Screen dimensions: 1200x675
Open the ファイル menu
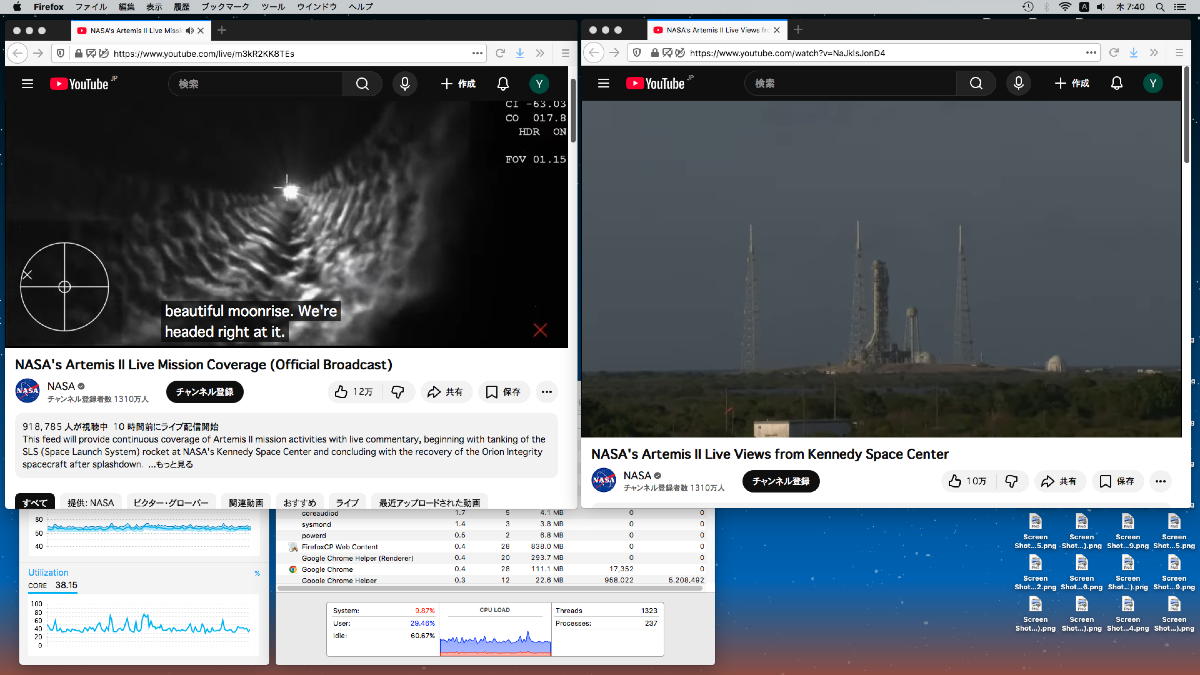point(91,7)
